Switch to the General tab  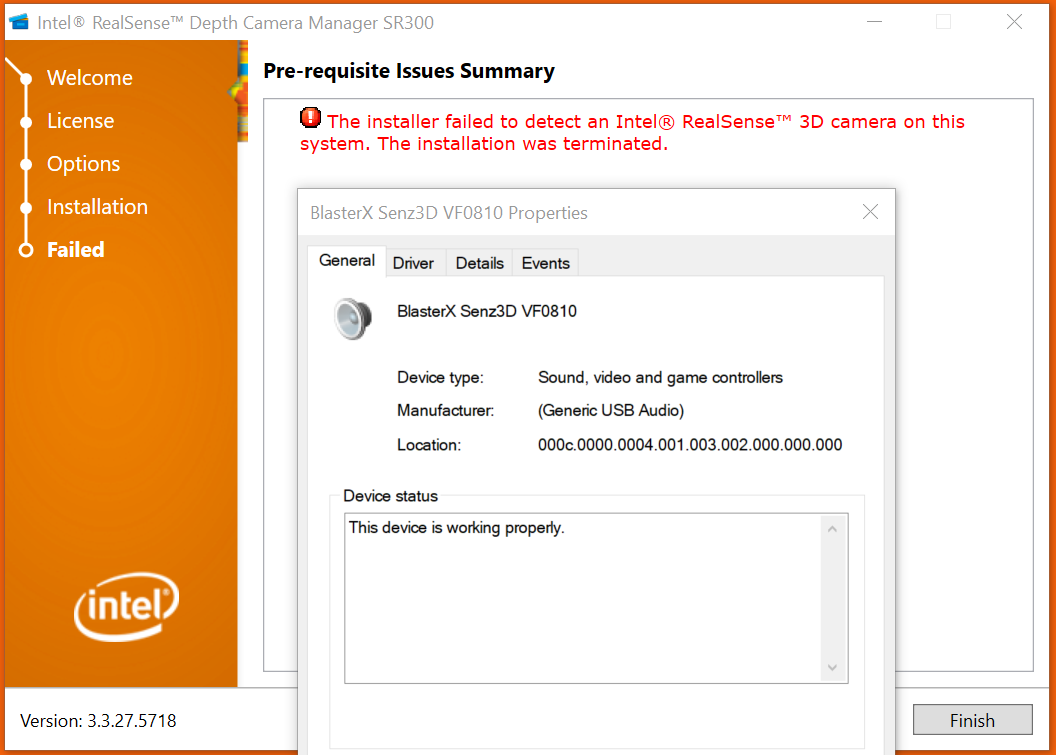coord(346,261)
